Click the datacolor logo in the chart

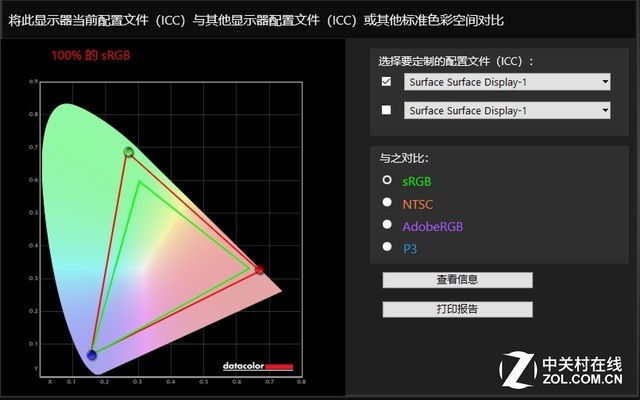(x=258, y=366)
